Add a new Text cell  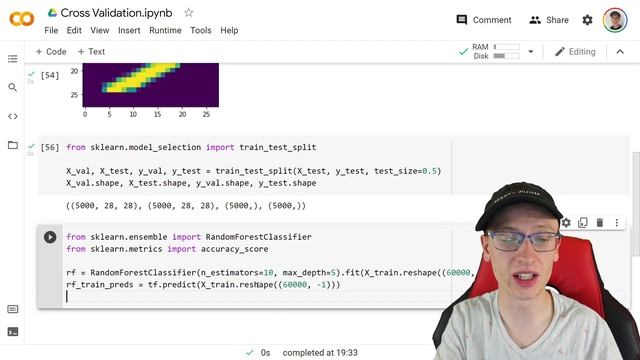(91, 52)
